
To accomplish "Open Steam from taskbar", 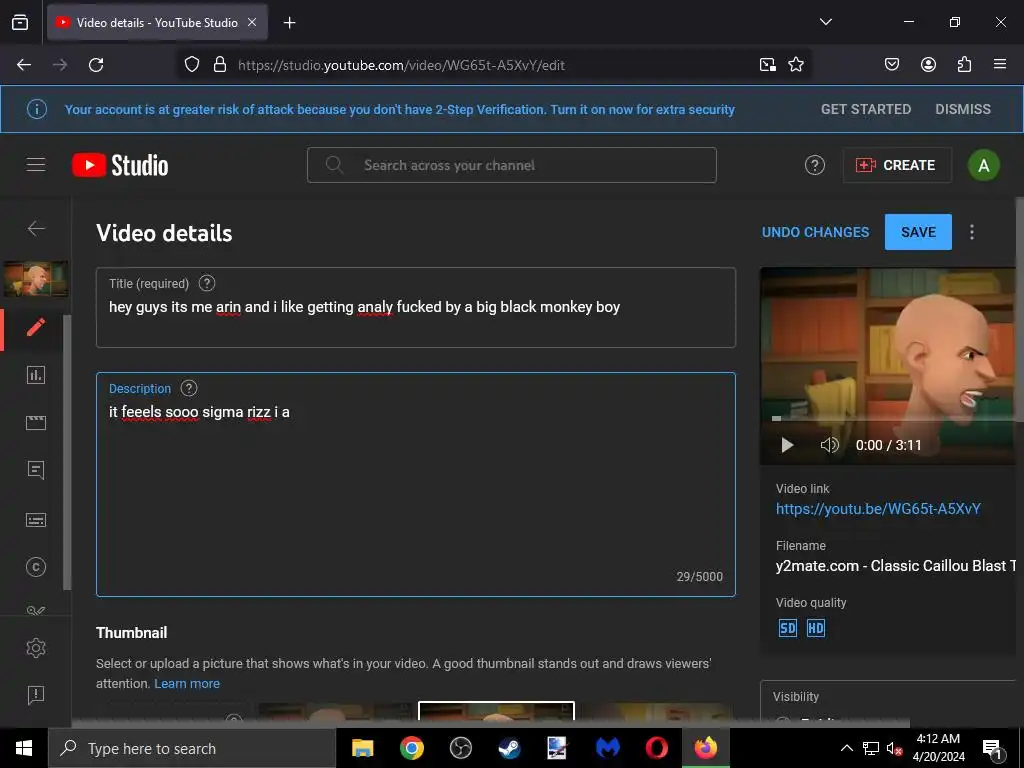I will click(x=509, y=748).
